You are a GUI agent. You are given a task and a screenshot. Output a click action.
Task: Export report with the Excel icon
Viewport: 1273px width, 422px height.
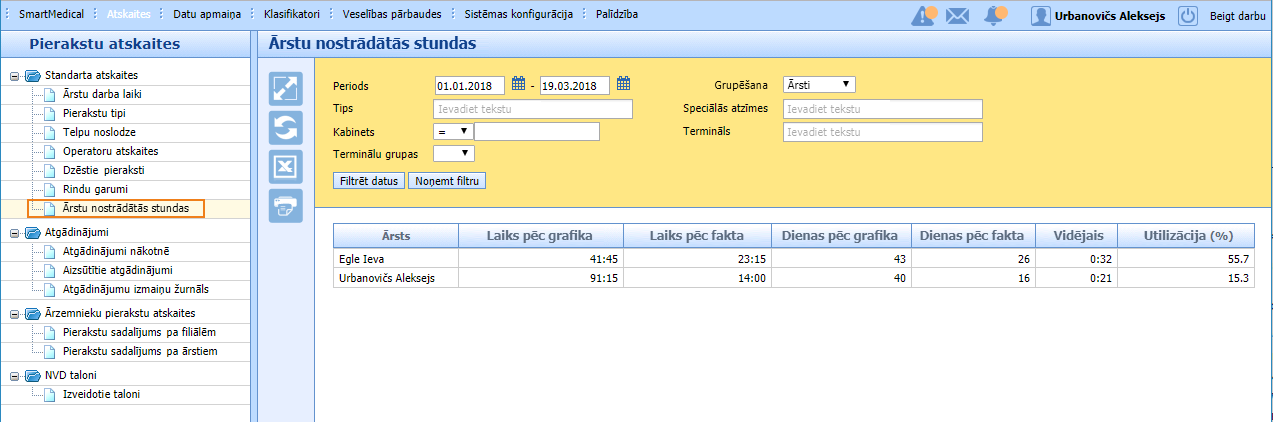[286, 167]
